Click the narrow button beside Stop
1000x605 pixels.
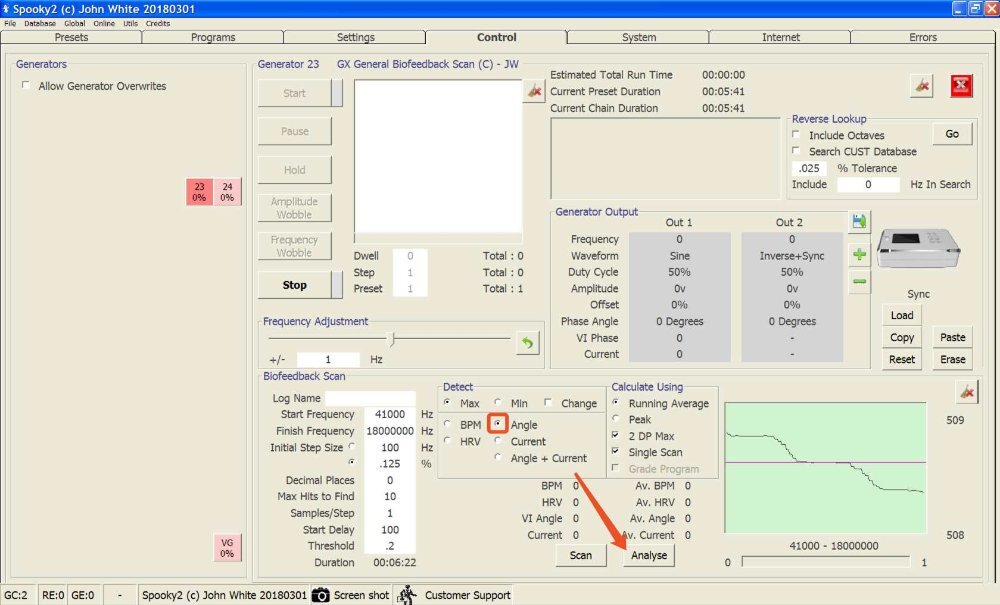click(337, 285)
